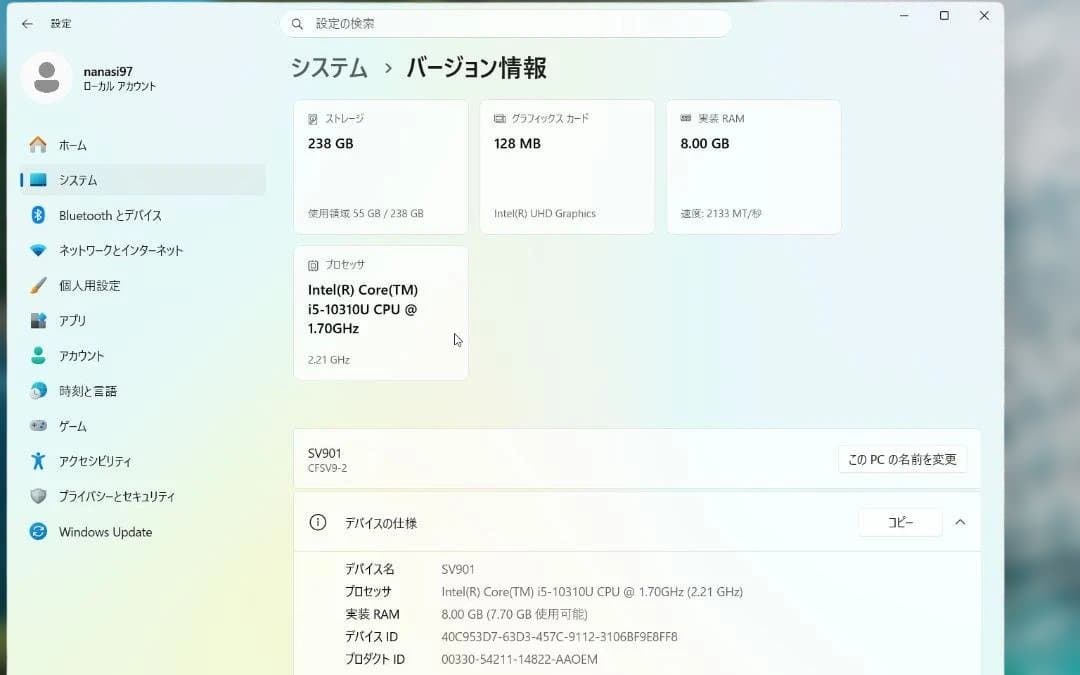Open Bluetooth とデバイス settings
The image size is (1080, 675).
[x=143, y=215]
